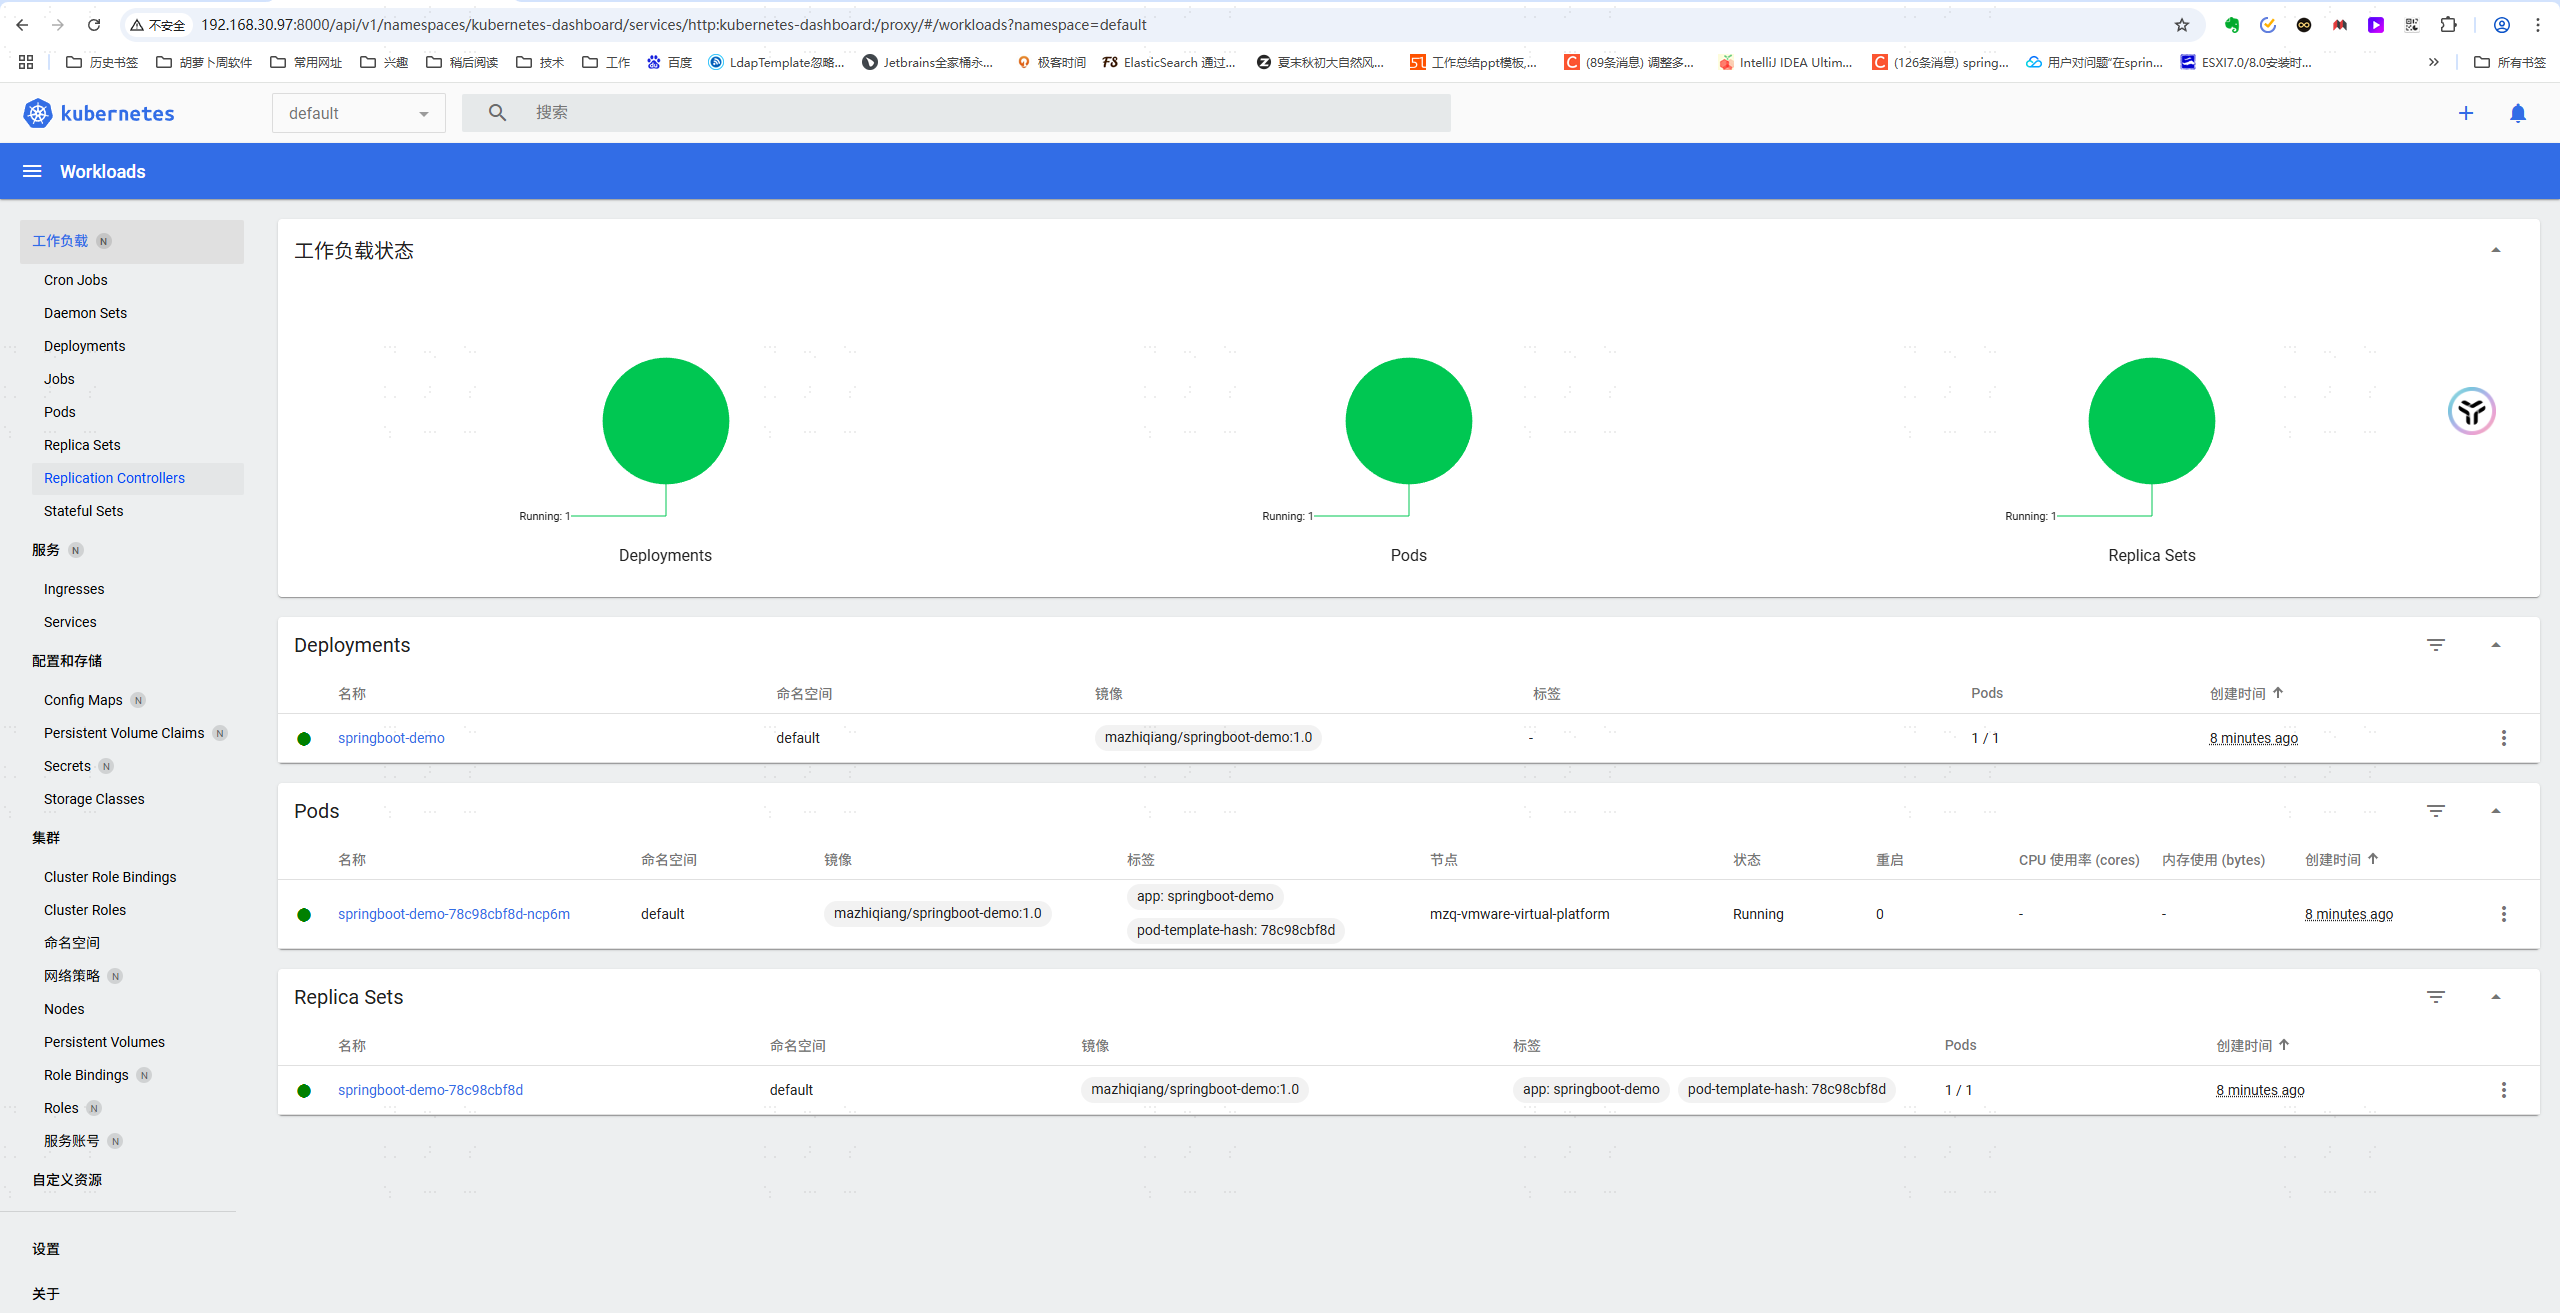The width and height of the screenshot is (2560, 1313).
Task: Open the notifications bell icon
Action: tap(2517, 113)
